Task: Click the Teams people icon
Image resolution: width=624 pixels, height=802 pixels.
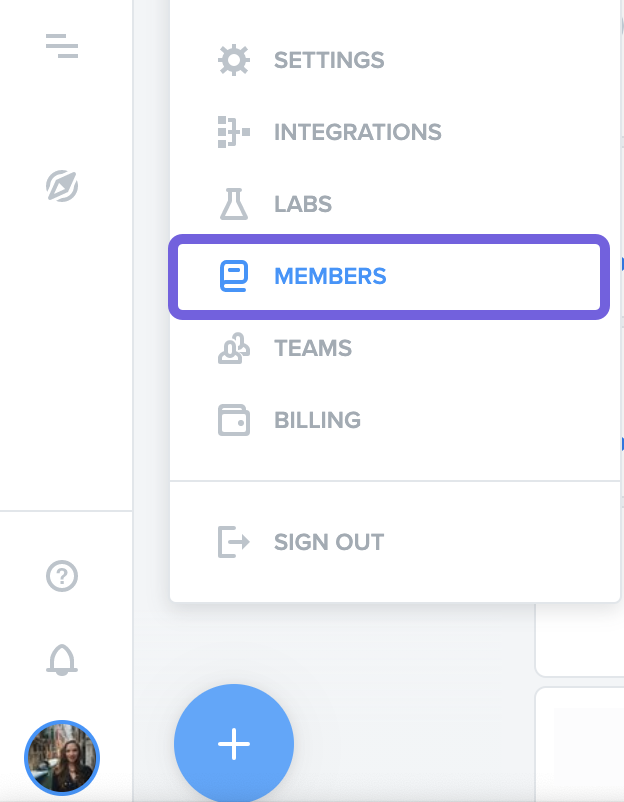Action: pos(234,348)
